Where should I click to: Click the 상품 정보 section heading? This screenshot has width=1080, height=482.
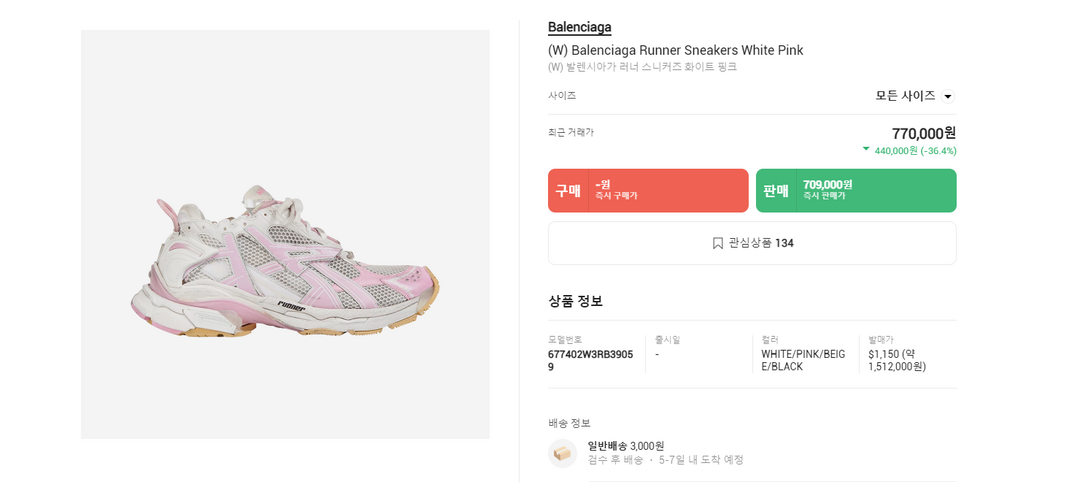pyautogui.click(x=575, y=301)
